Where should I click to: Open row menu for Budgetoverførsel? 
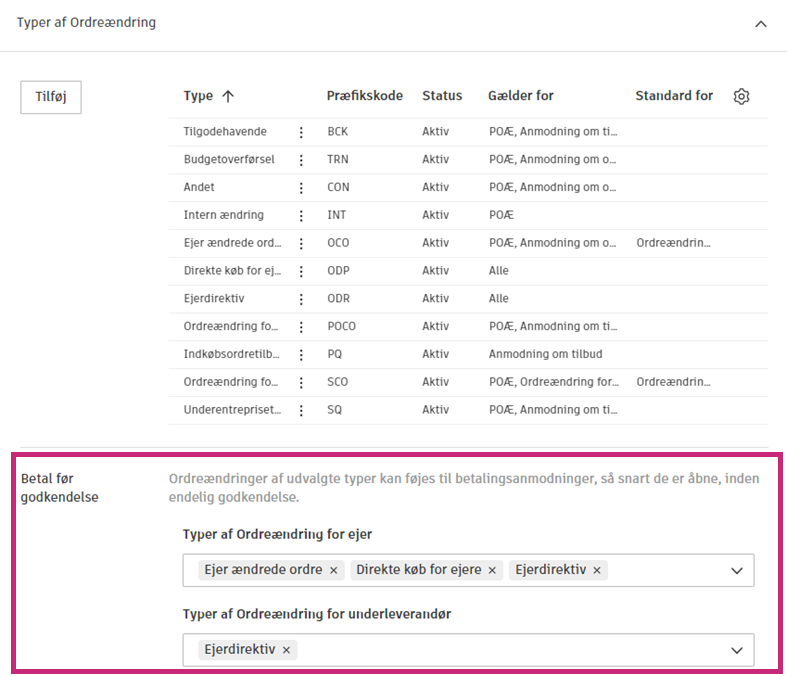301,160
